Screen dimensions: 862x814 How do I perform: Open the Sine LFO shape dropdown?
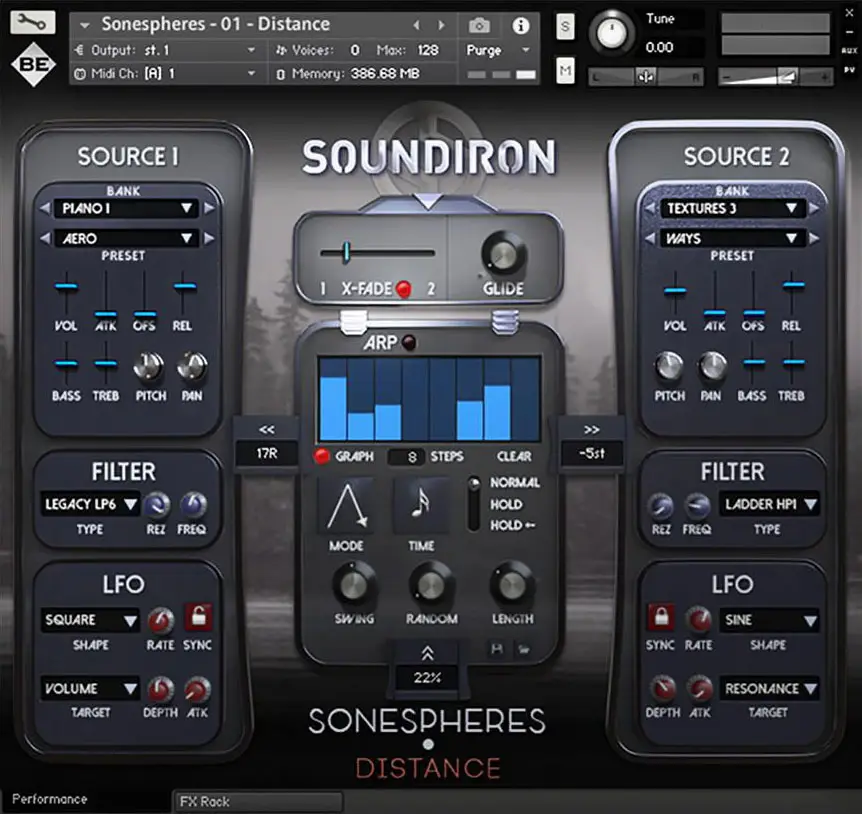[769, 620]
